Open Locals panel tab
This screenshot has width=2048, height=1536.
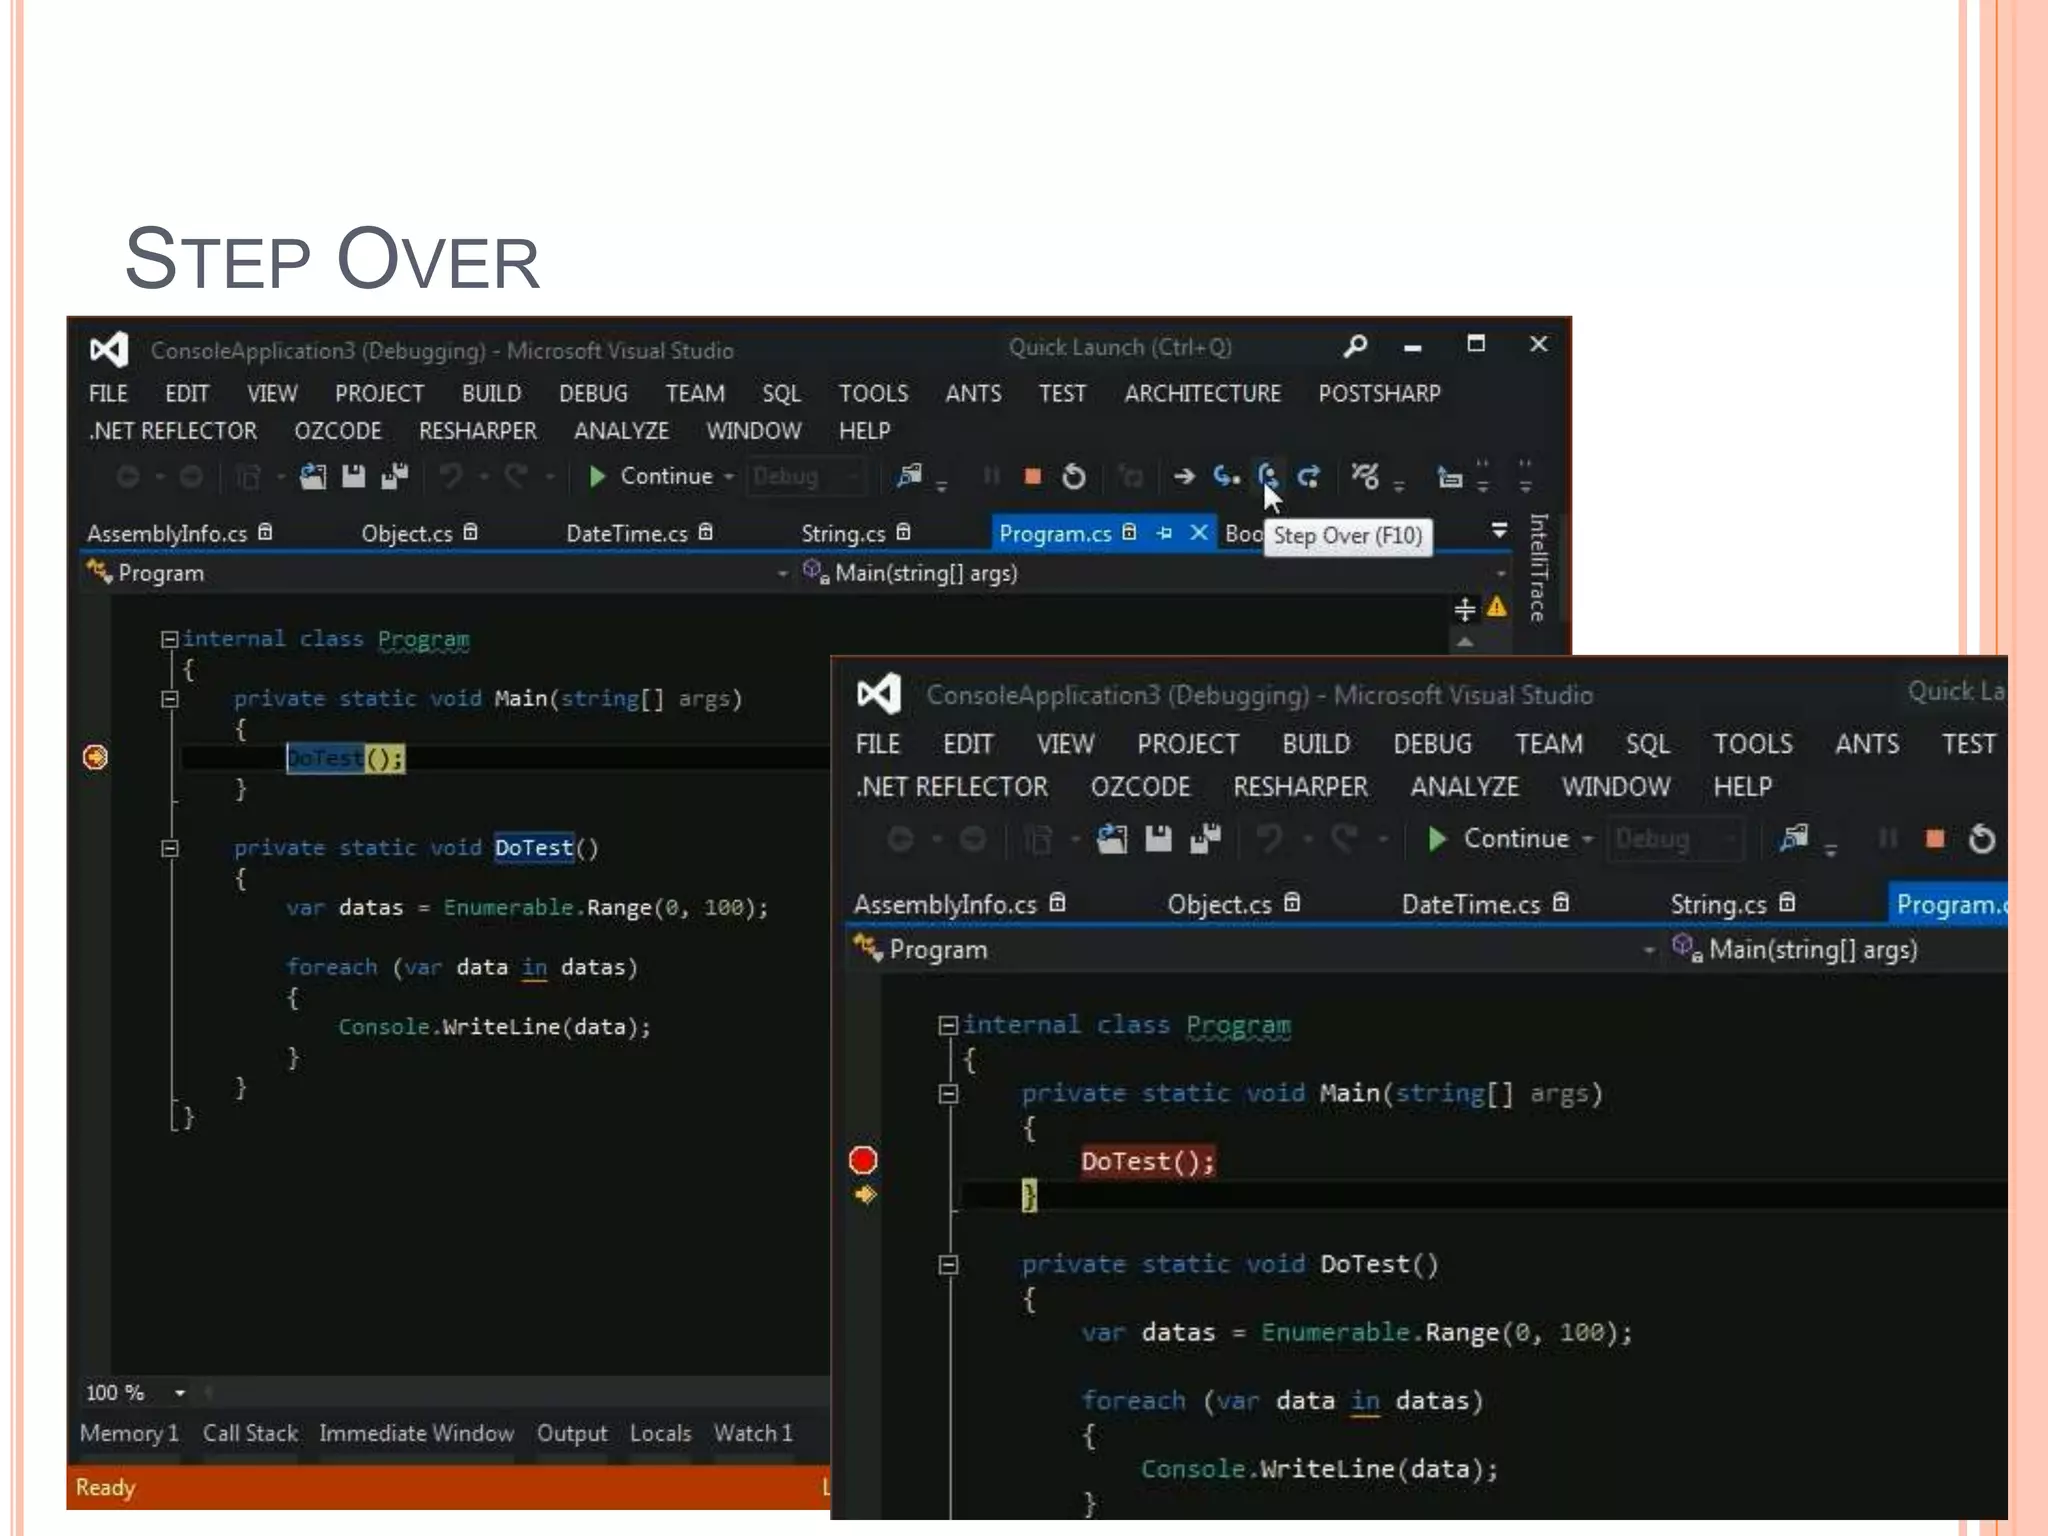click(x=660, y=1433)
